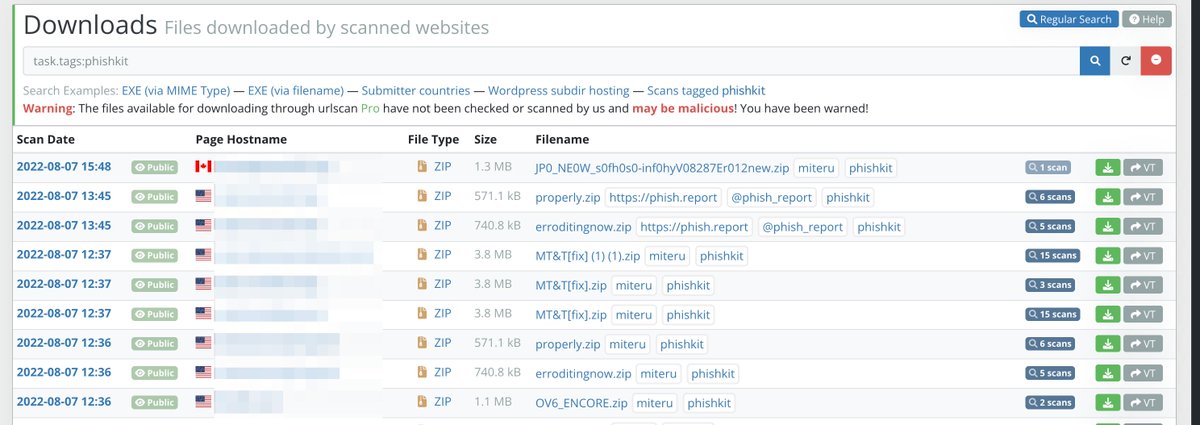Screen dimensions: 1200x425
Task: Open the Regular Search button
Action: (1068, 19)
